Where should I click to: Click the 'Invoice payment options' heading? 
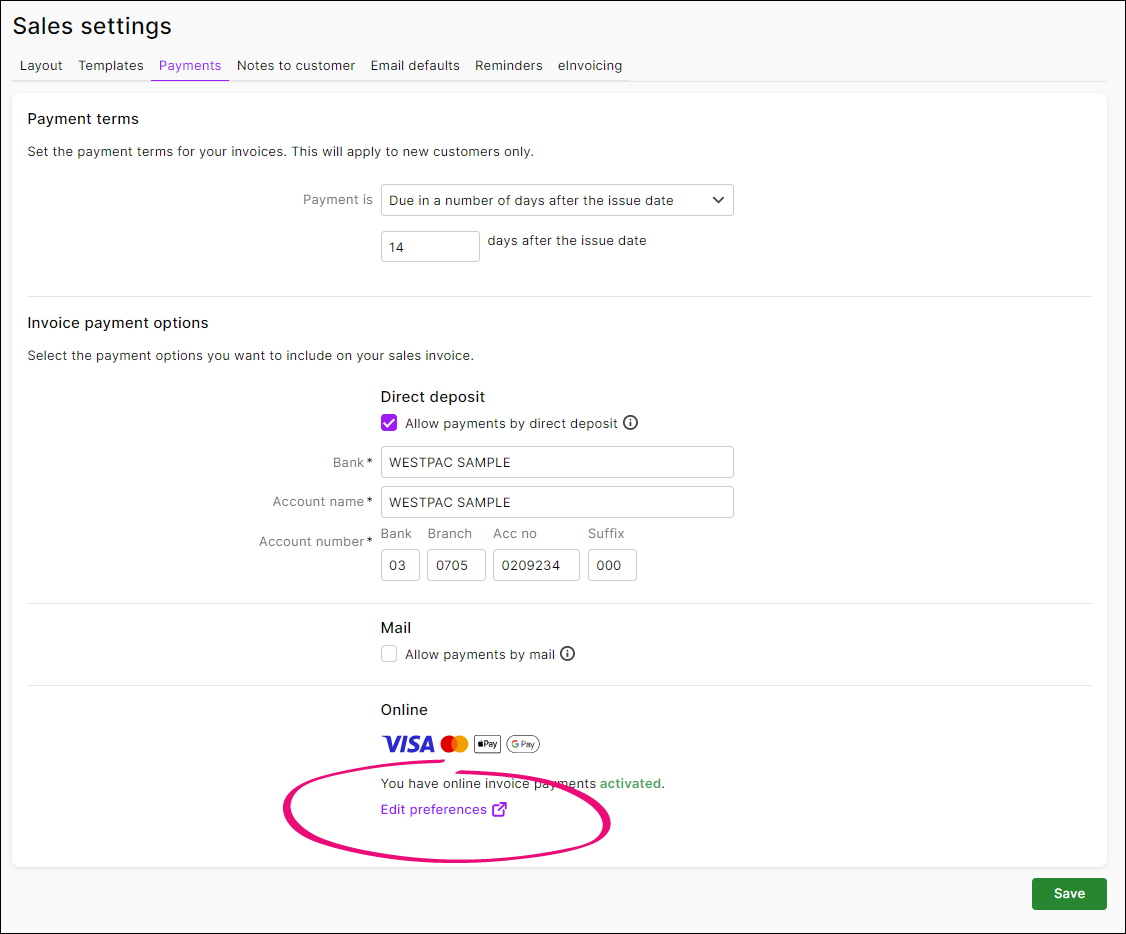tap(118, 323)
